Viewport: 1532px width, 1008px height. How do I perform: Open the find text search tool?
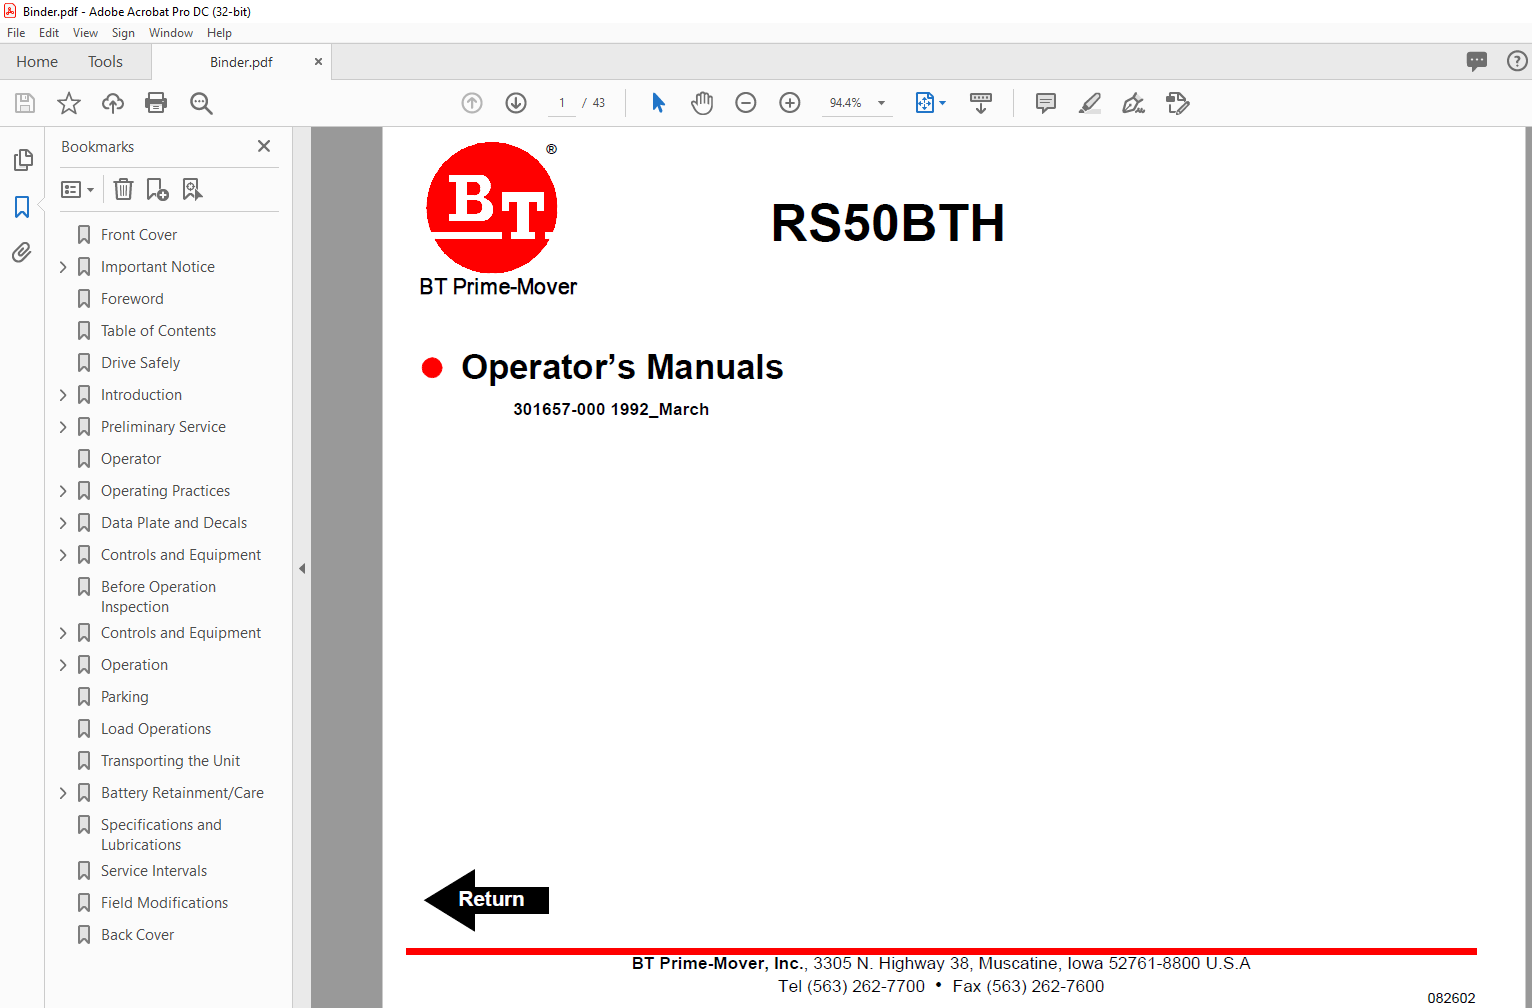201,103
